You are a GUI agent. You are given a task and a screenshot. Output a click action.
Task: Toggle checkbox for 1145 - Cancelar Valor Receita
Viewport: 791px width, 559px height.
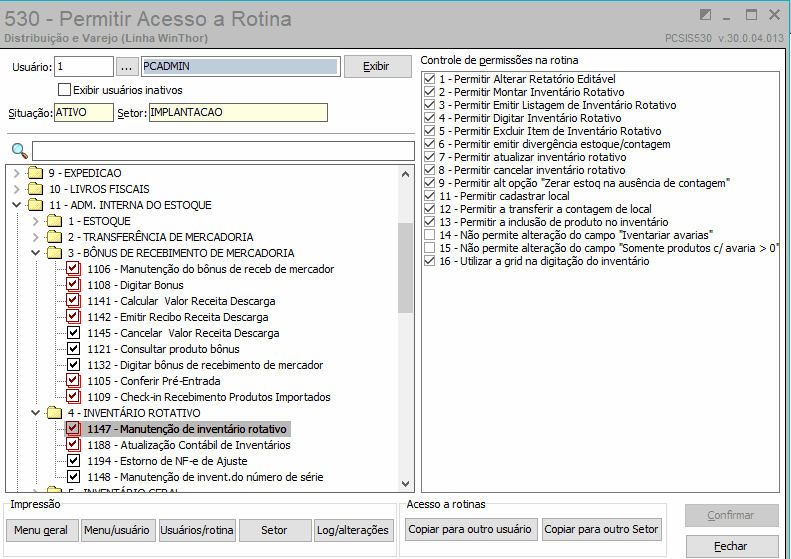[73, 333]
